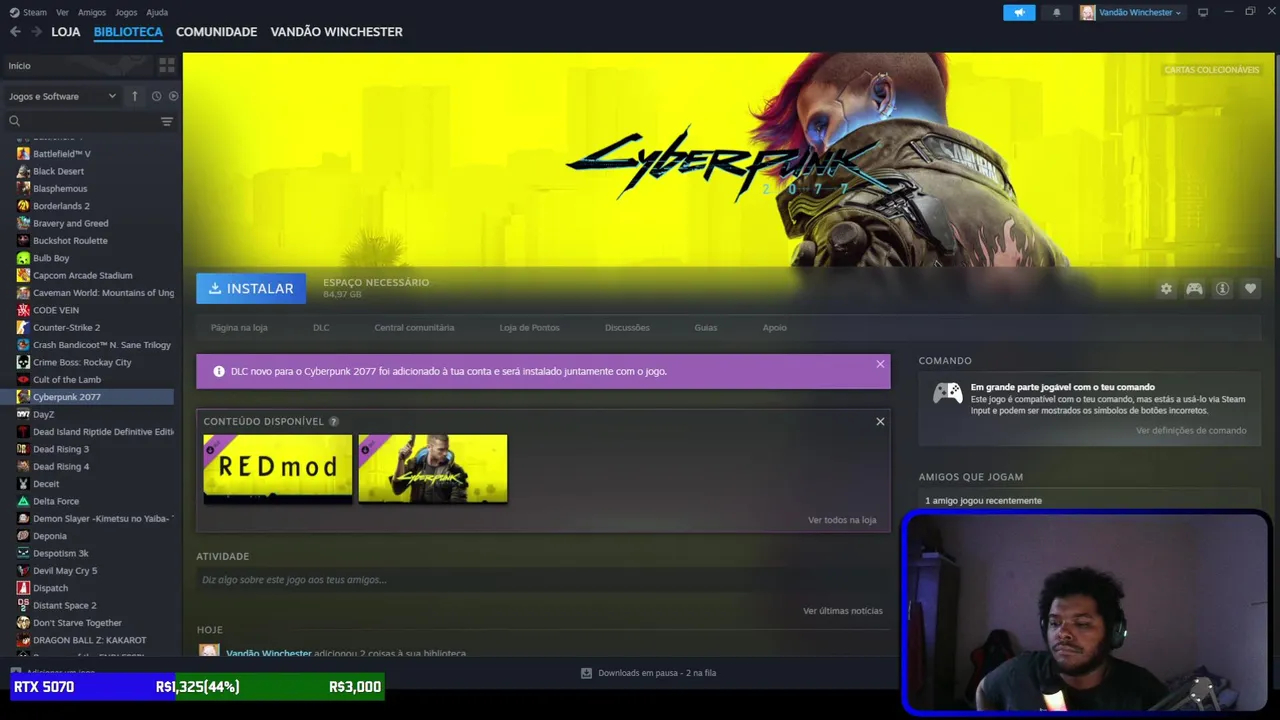Open the Cyberpunk 2077 bonus content thumbnail

[433, 468]
